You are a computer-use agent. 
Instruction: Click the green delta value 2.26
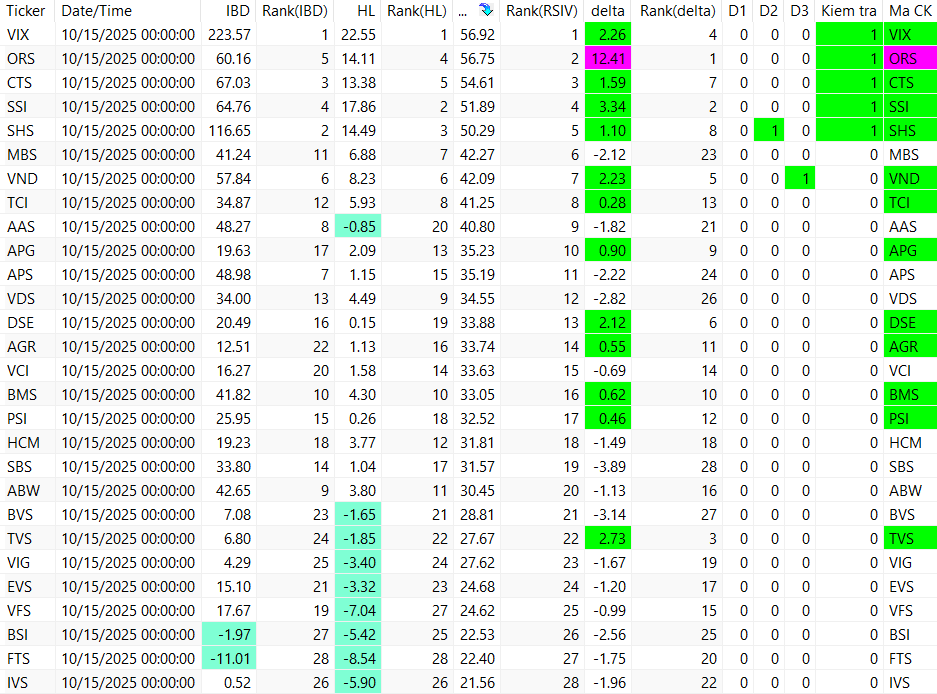click(608, 35)
